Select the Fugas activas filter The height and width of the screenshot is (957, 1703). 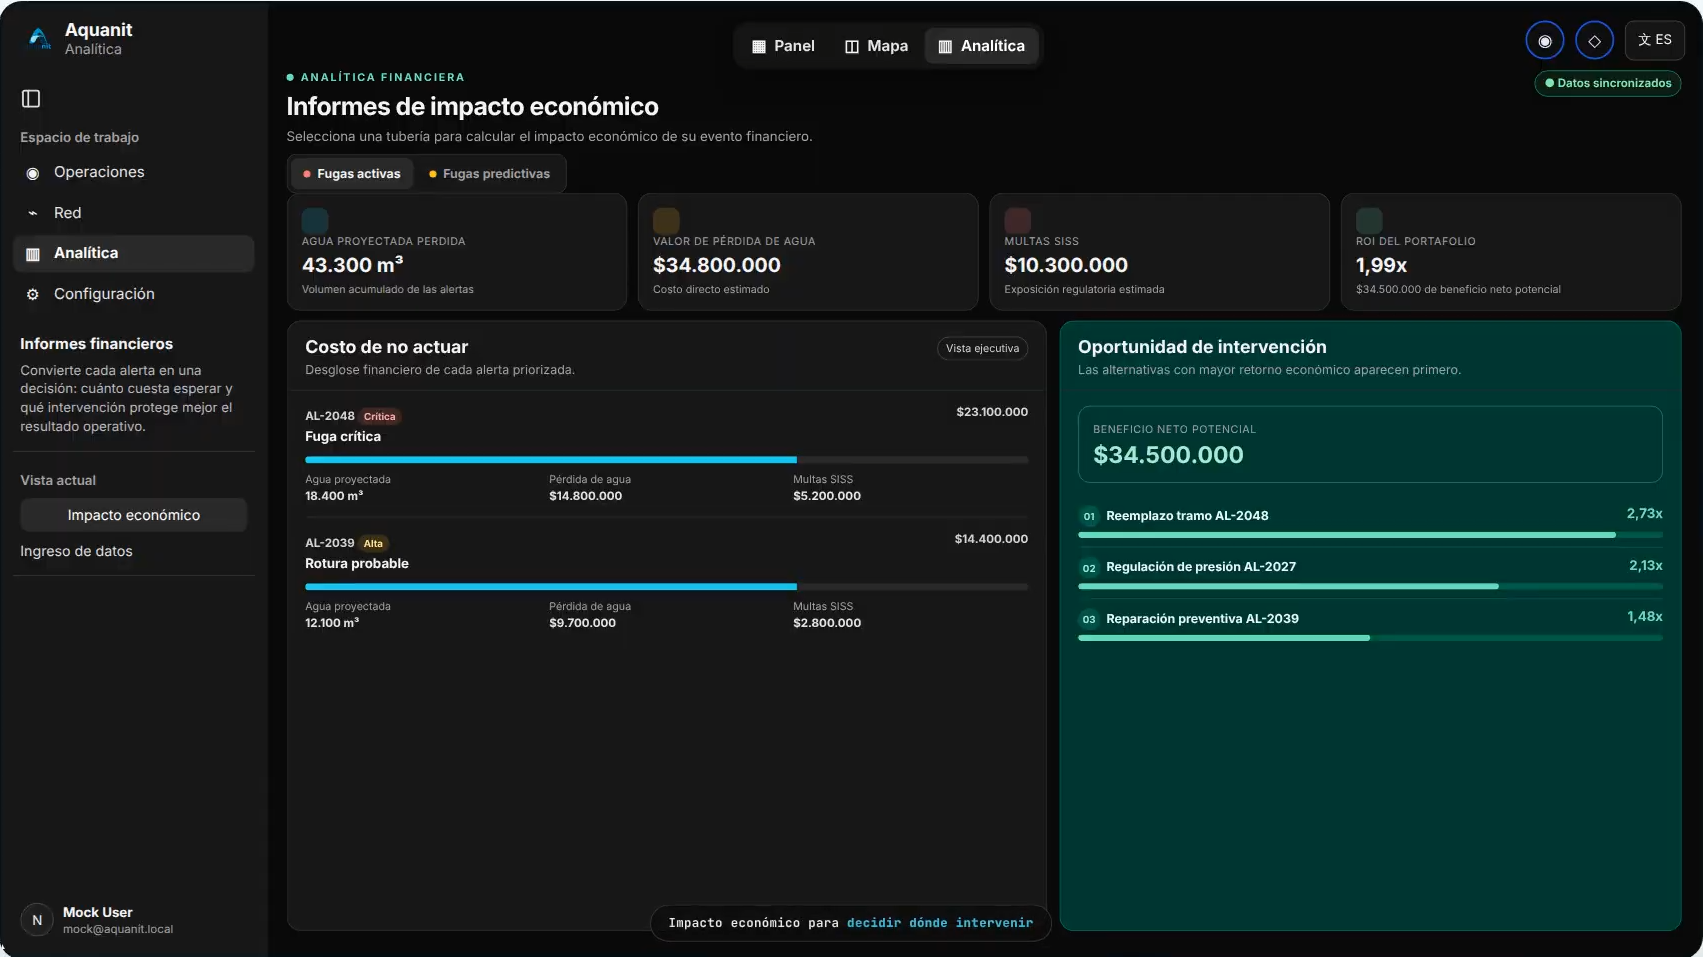click(351, 174)
